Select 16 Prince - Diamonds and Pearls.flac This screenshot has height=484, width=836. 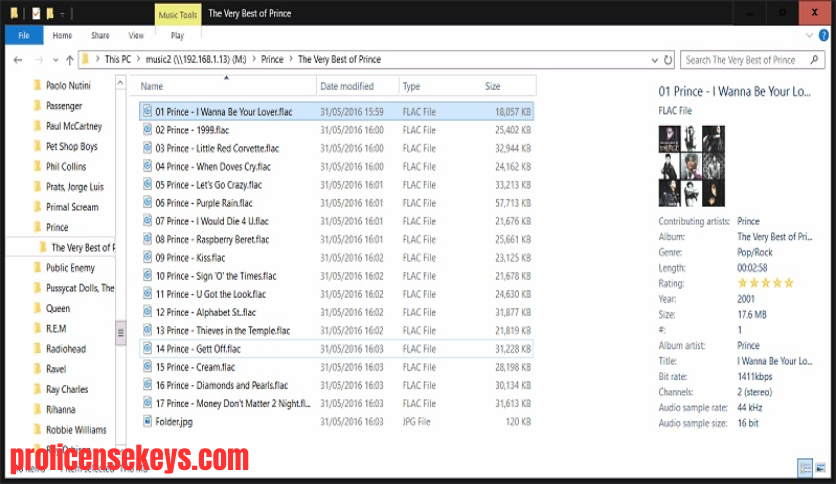pyautogui.click(x=336, y=385)
